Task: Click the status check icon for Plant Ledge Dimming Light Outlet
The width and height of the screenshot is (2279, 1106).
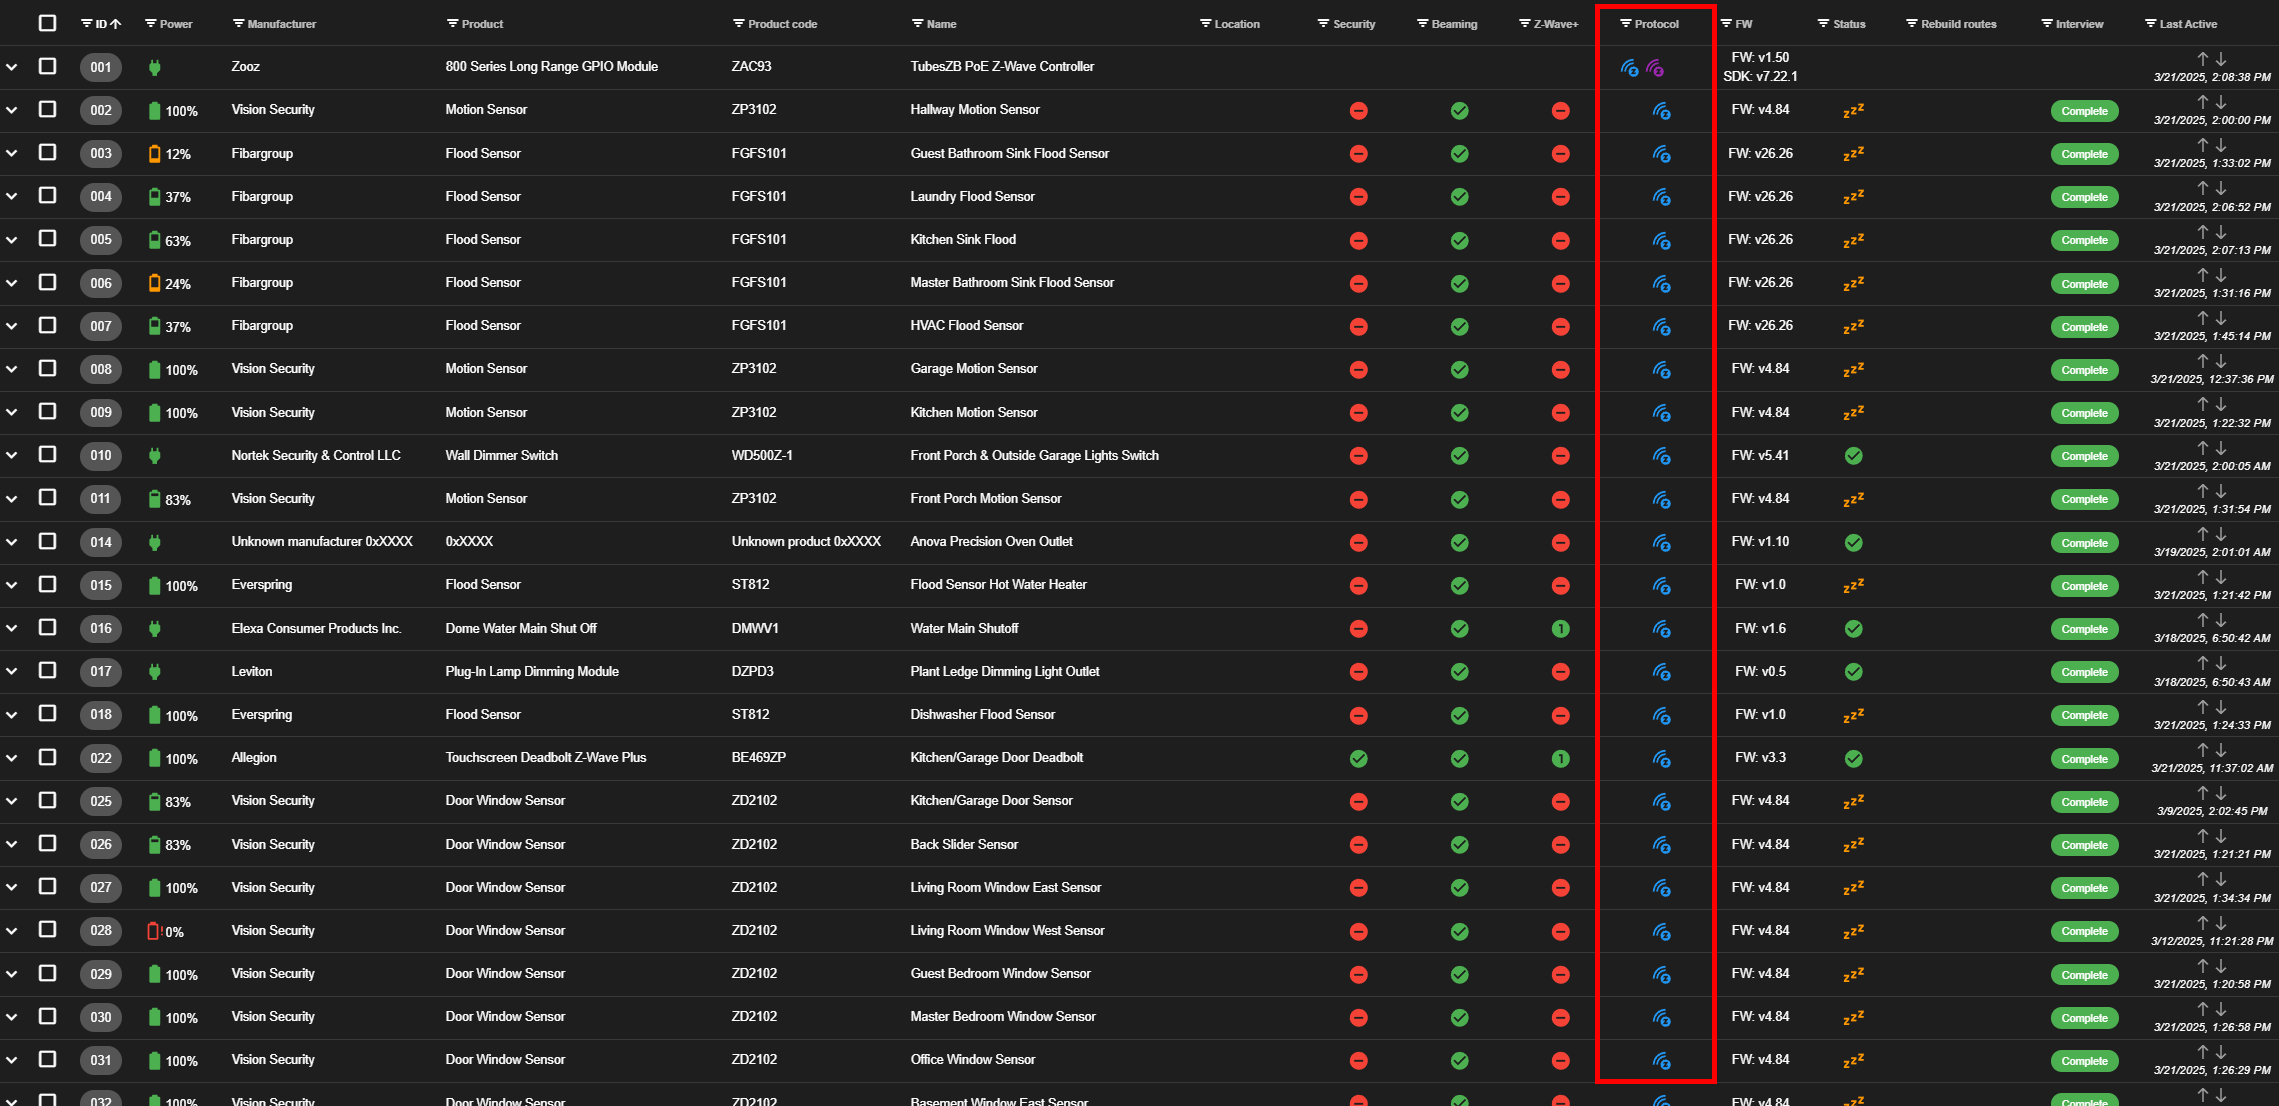Action: 1853,672
